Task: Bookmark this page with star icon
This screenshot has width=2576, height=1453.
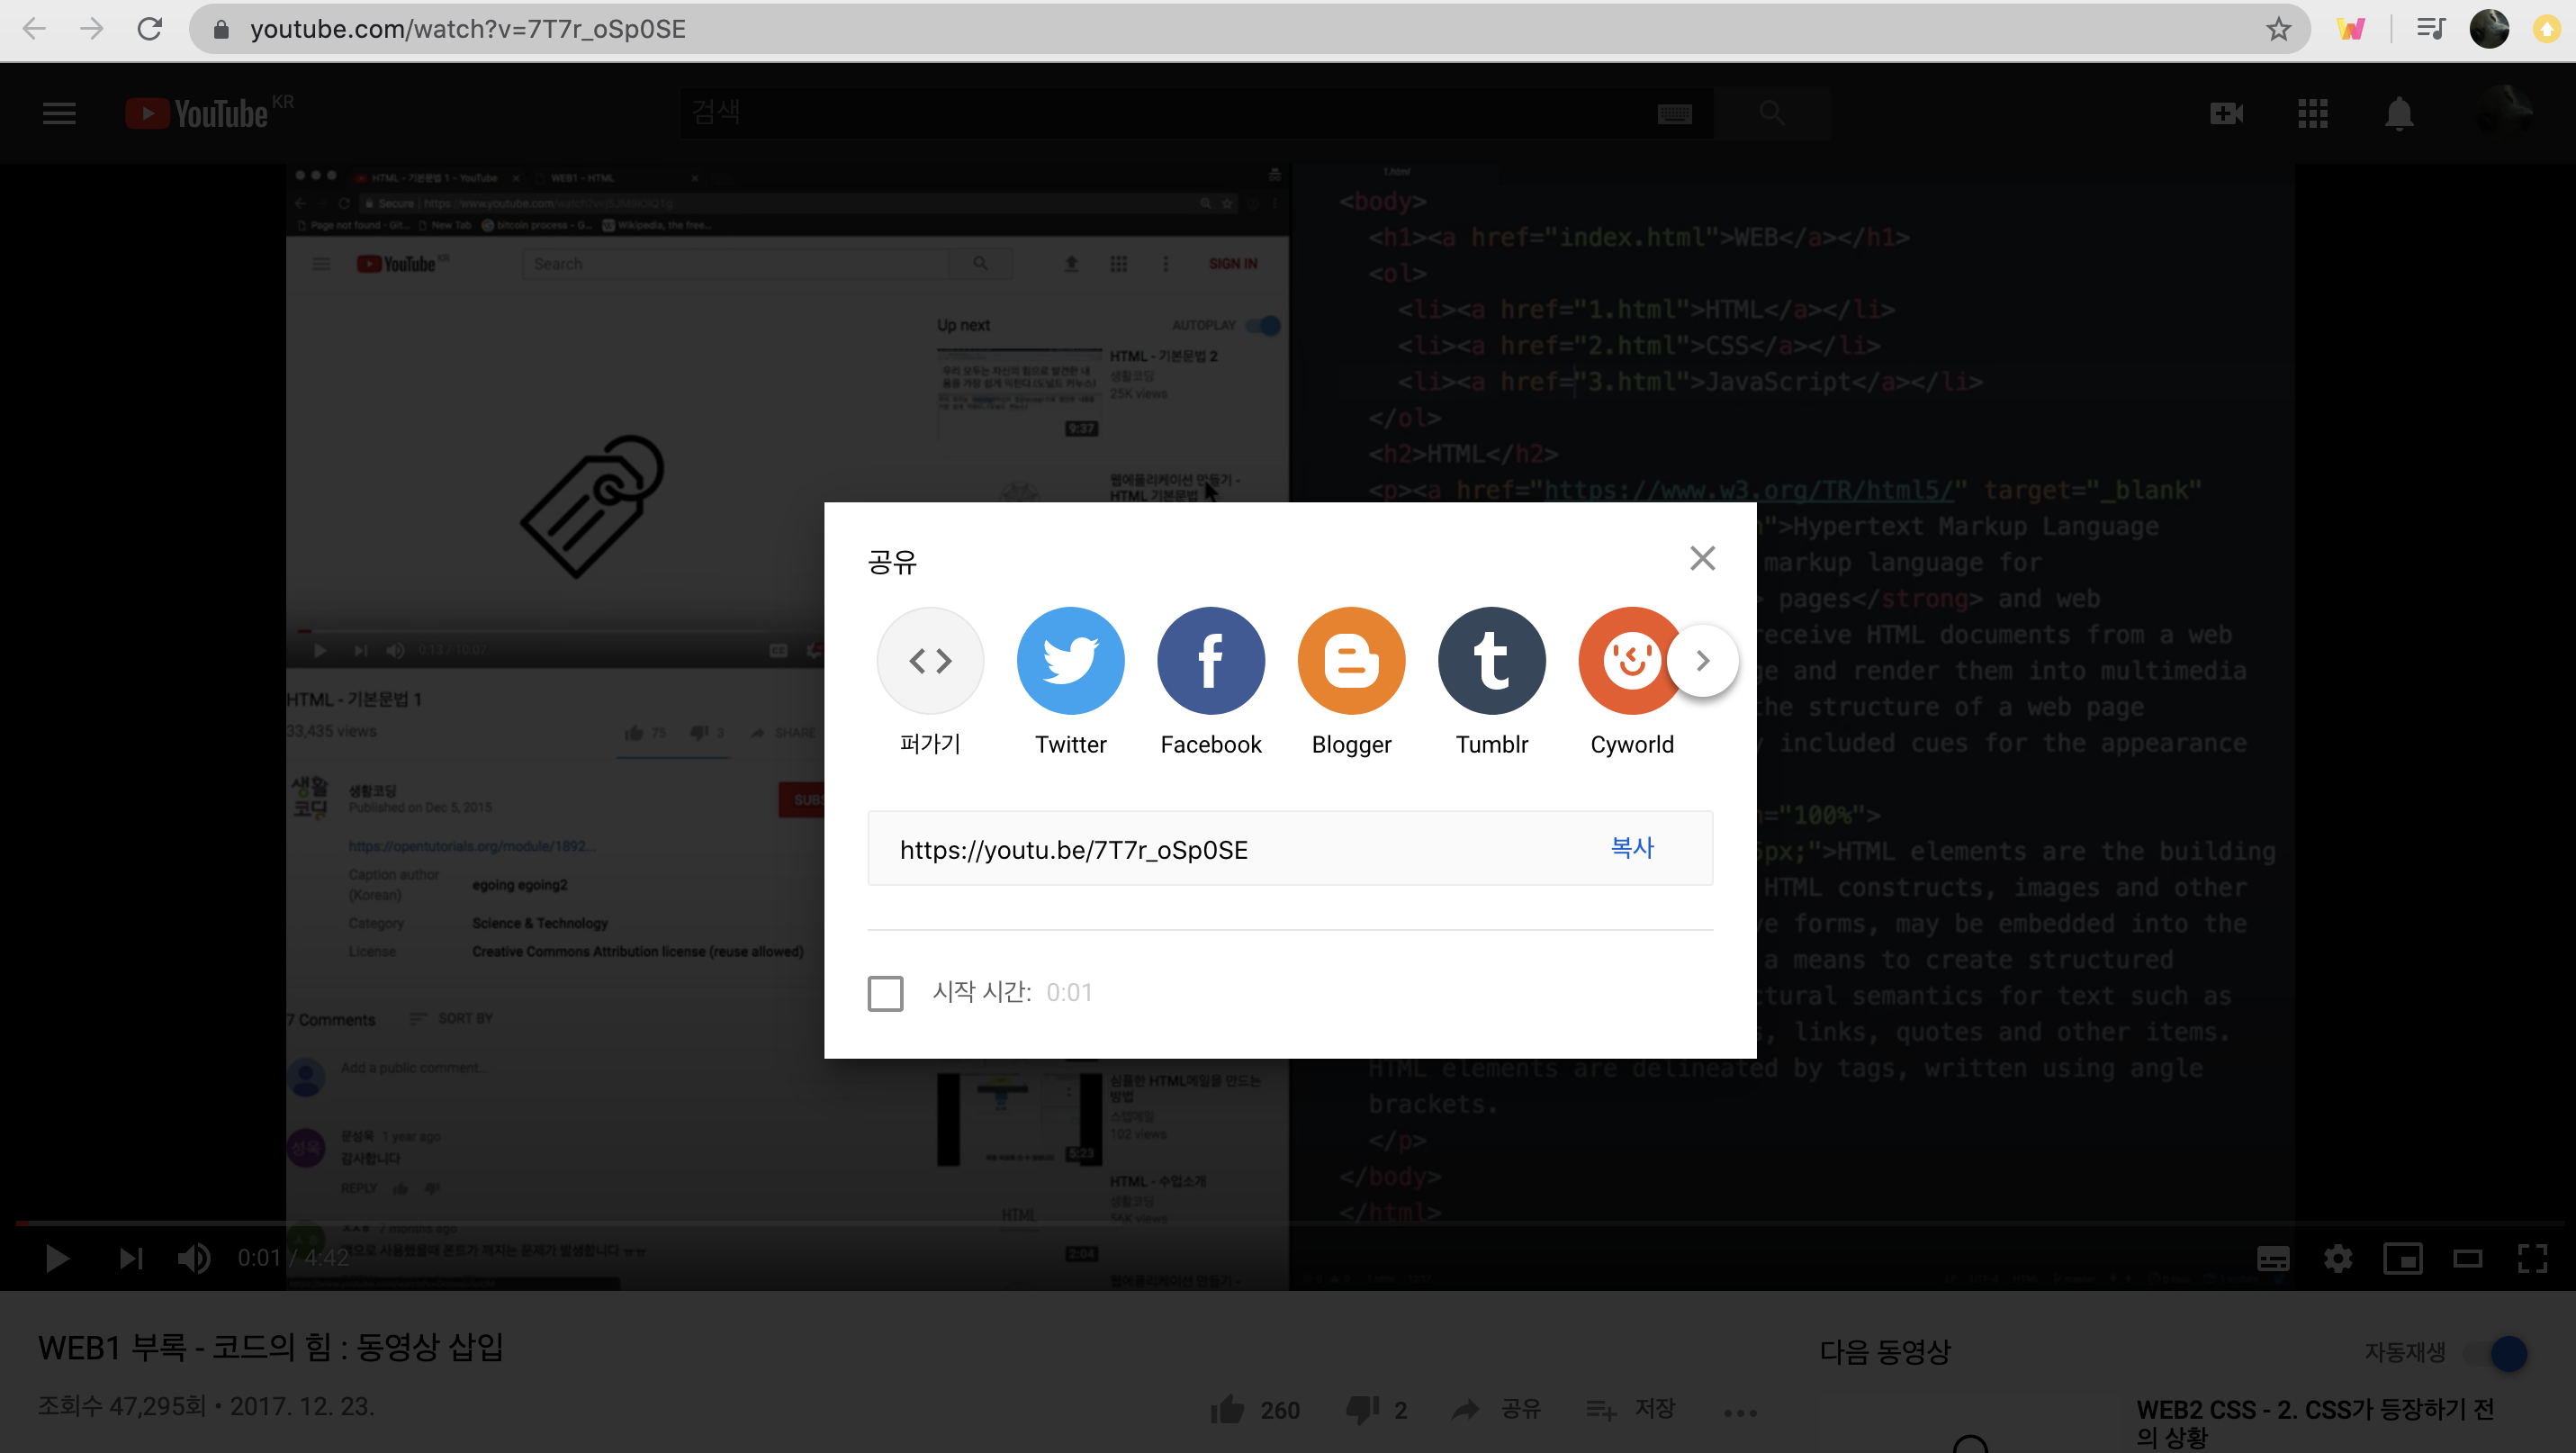Action: pos(2278,29)
